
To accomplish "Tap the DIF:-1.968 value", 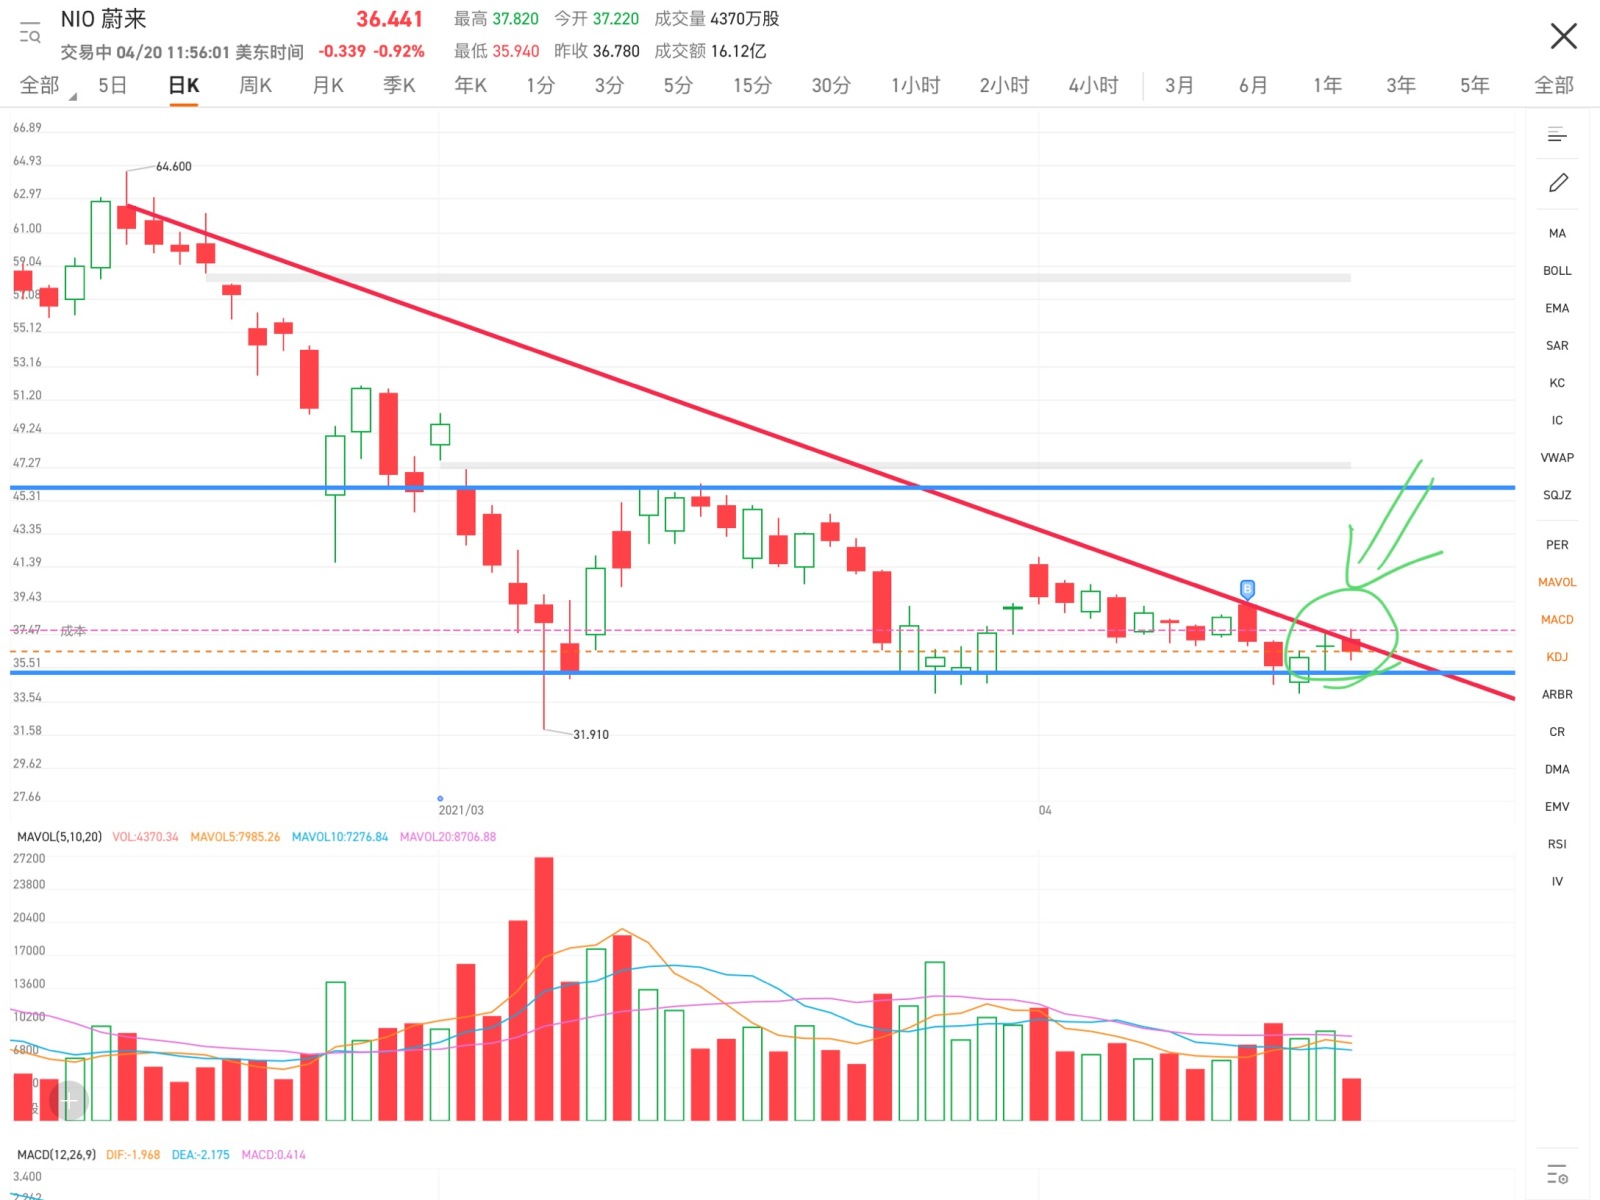I will (133, 1155).
